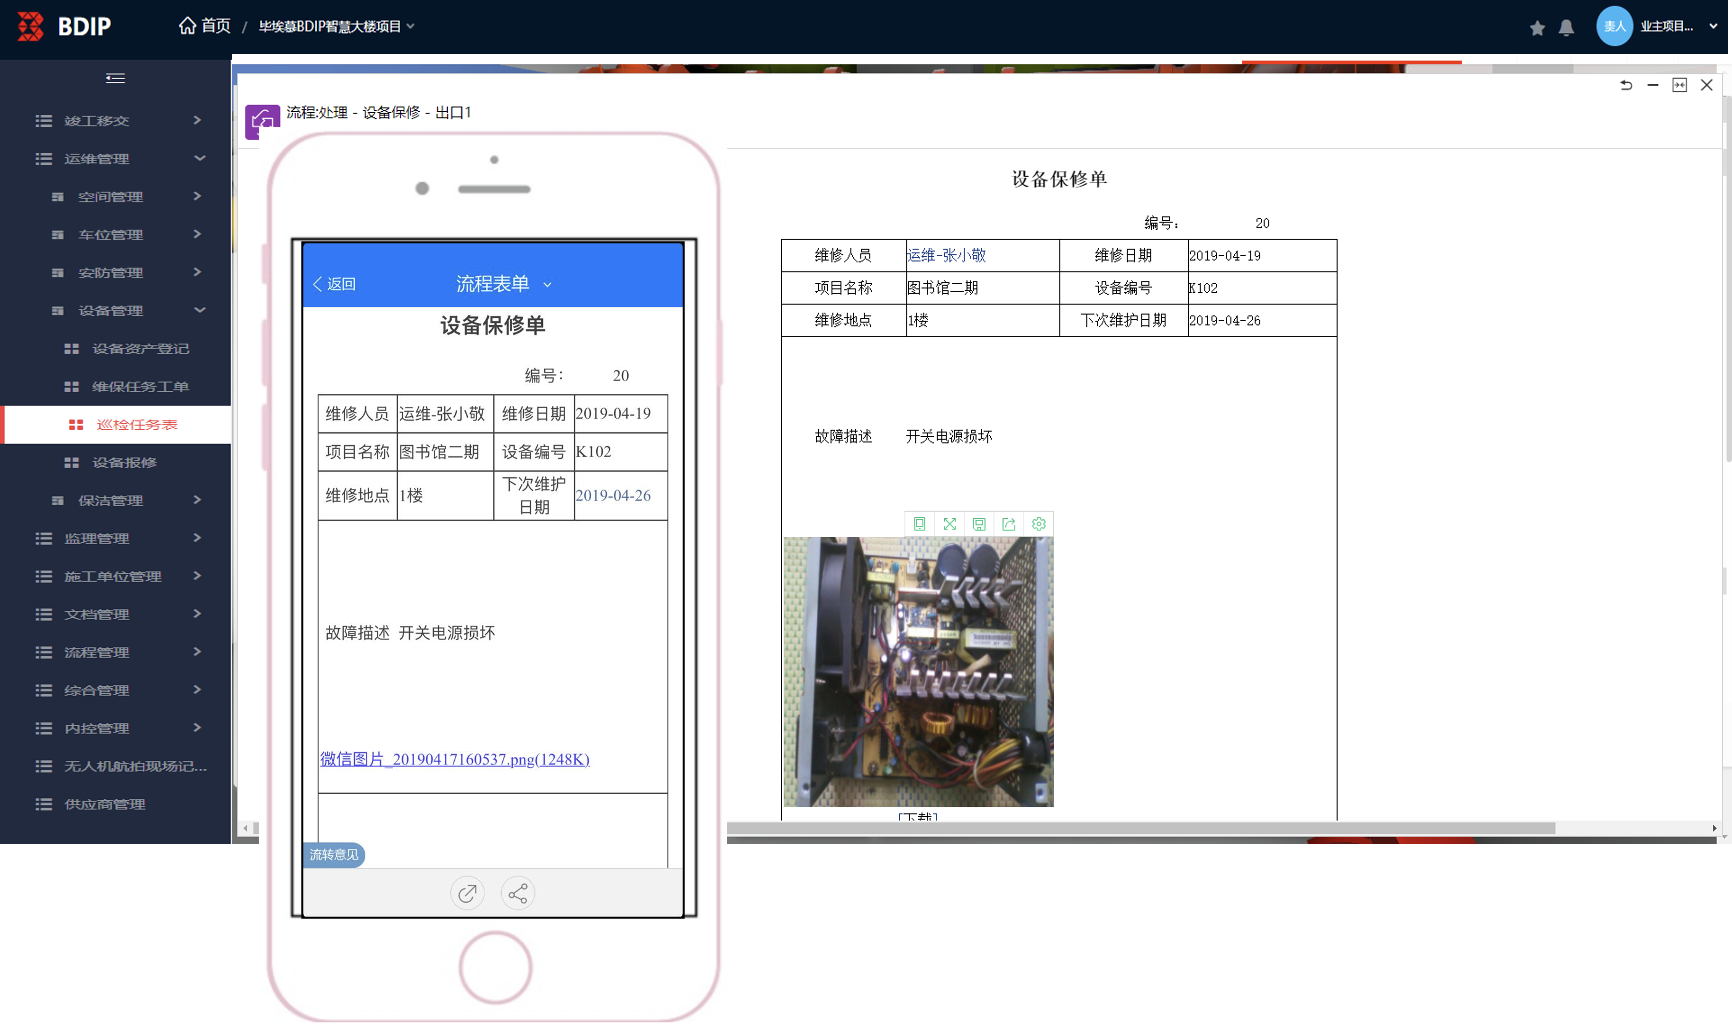
Task: Click the favorites star icon in header
Action: [1537, 28]
